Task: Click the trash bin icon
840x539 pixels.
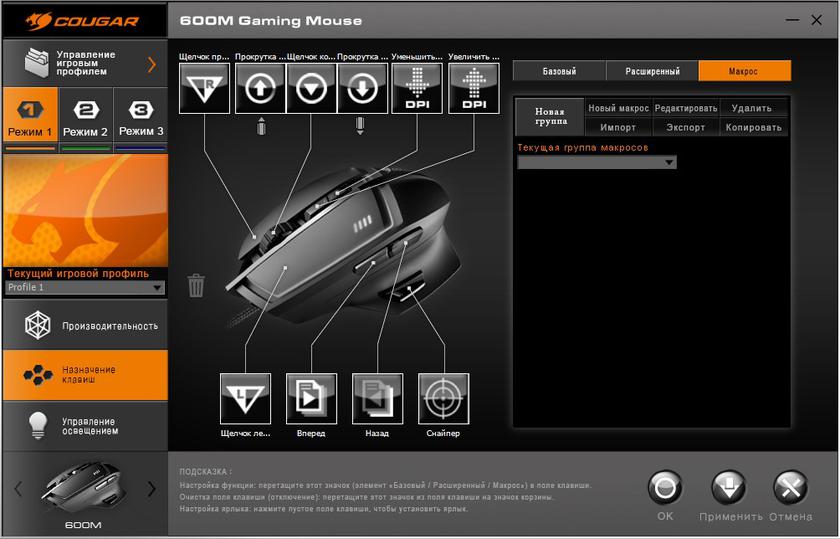Action: [x=196, y=286]
